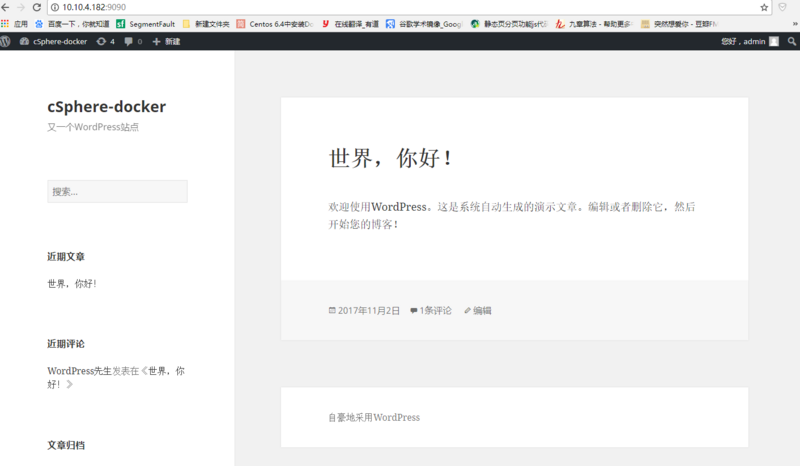Click the admin bar search magnifier
The width and height of the screenshot is (800, 466).
pyautogui.click(x=791, y=41)
